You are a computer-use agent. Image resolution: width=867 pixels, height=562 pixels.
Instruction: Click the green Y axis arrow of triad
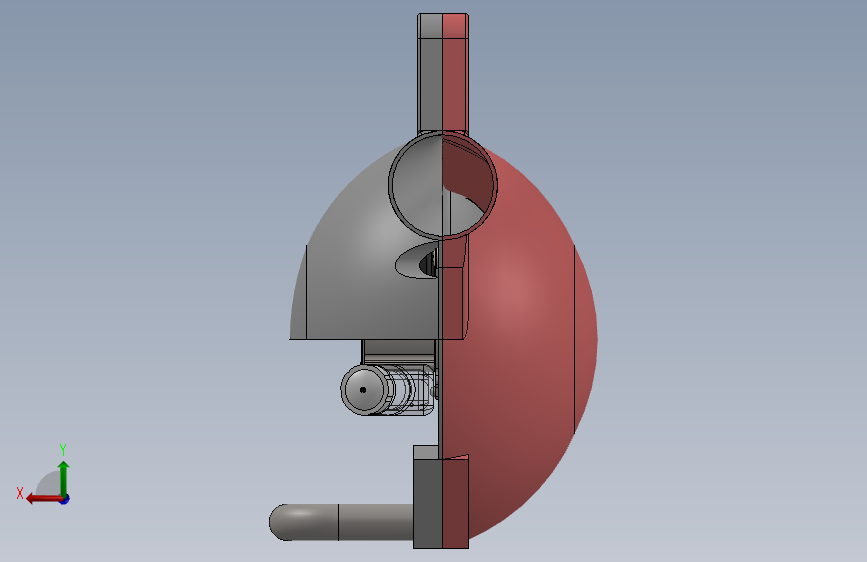tap(64, 478)
